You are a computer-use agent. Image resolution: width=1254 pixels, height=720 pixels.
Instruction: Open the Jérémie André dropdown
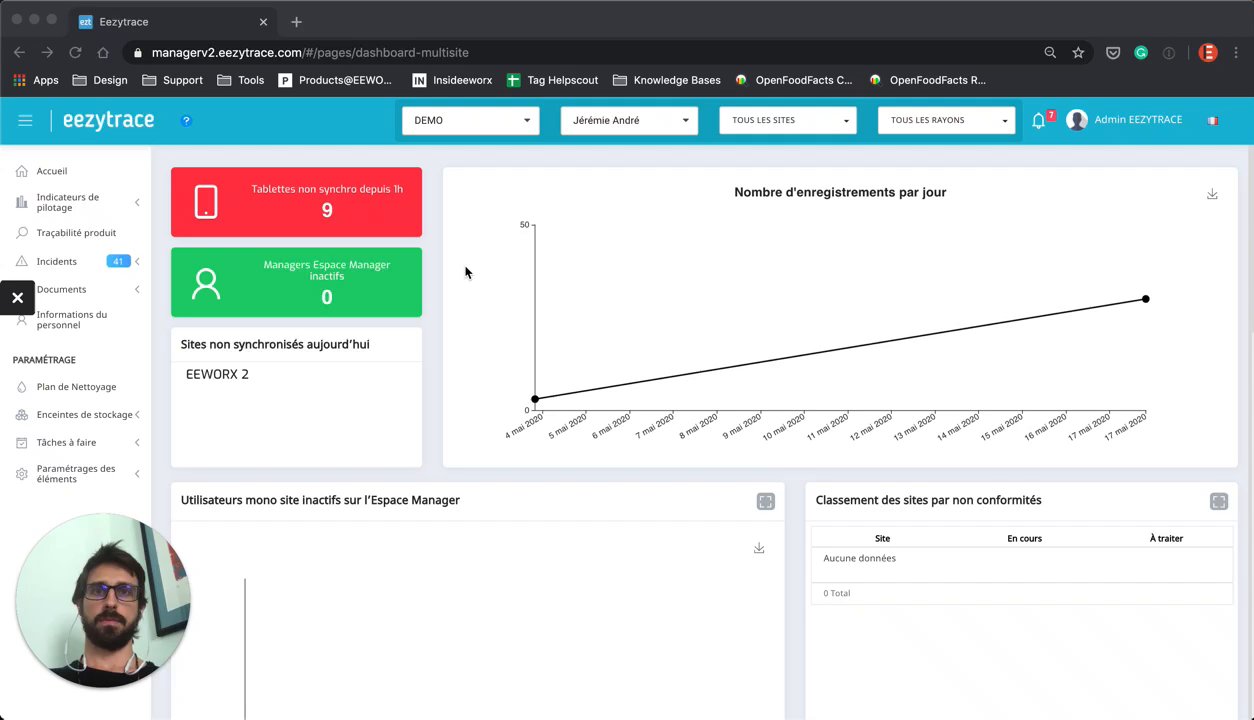click(x=629, y=120)
